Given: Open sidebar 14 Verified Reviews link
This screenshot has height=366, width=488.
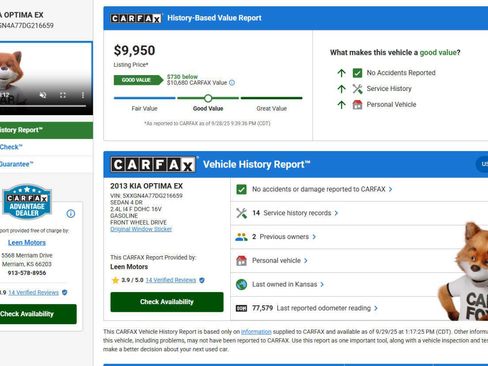Looking at the screenshot, I should point(34,293).
